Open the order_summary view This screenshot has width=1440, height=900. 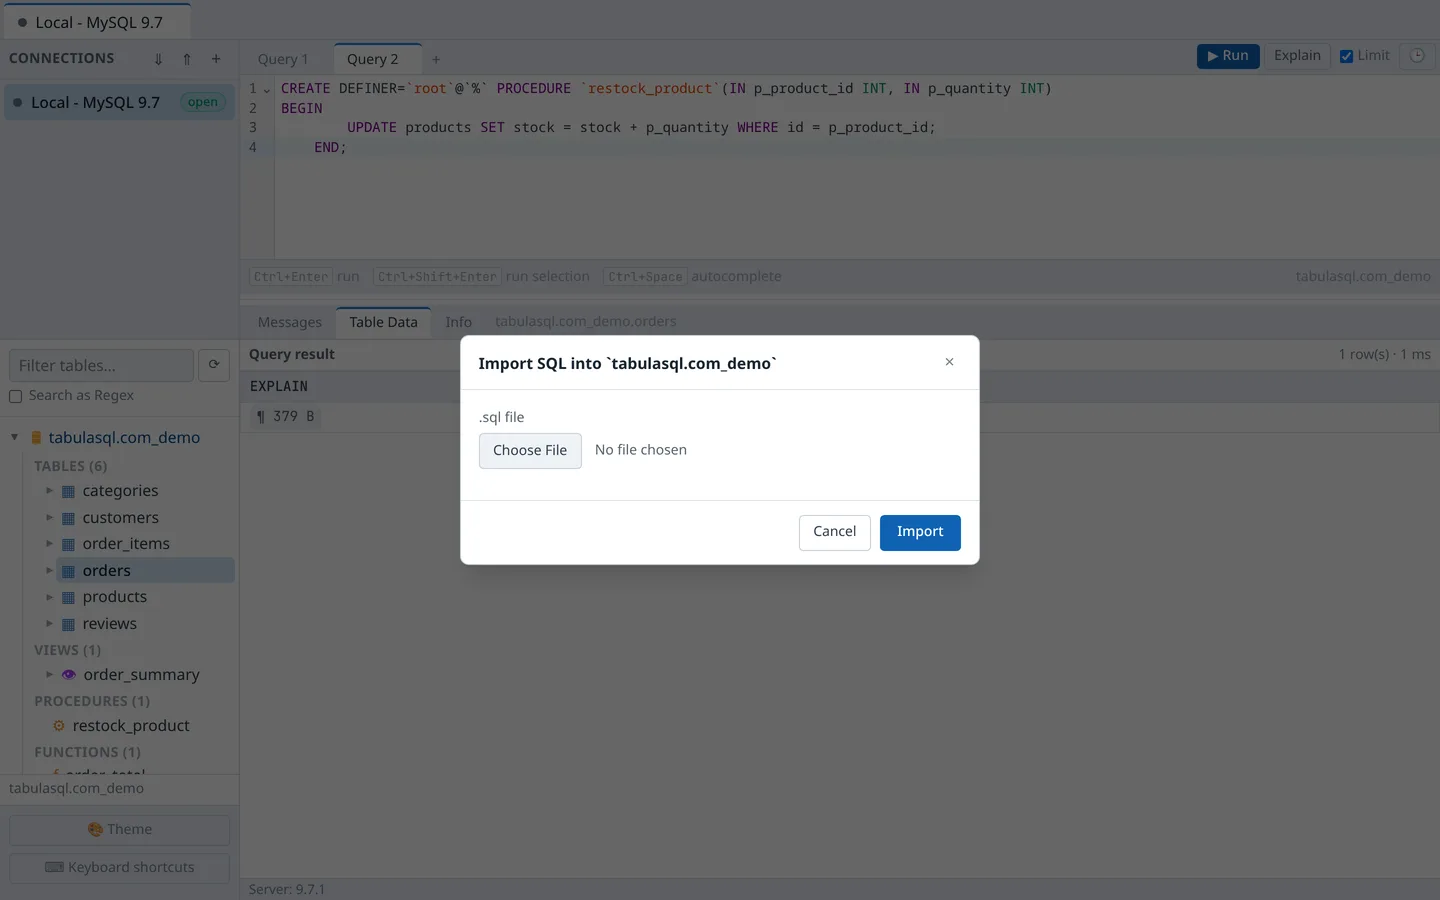click(141, 675)
